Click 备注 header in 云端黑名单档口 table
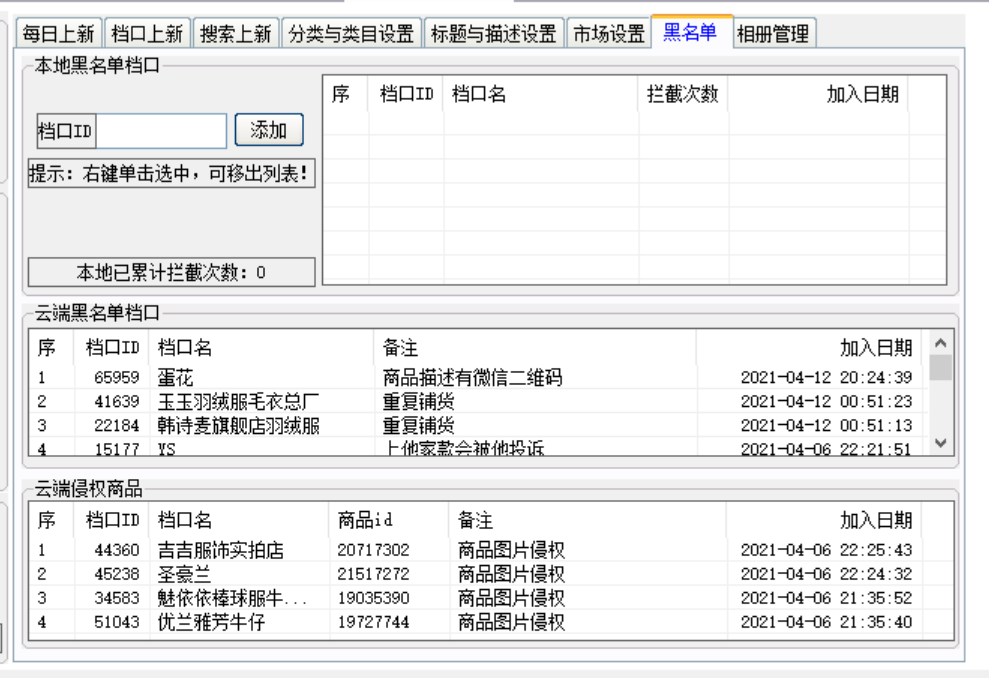This screenshot has height=678, width=989. (x=535, y=348)
